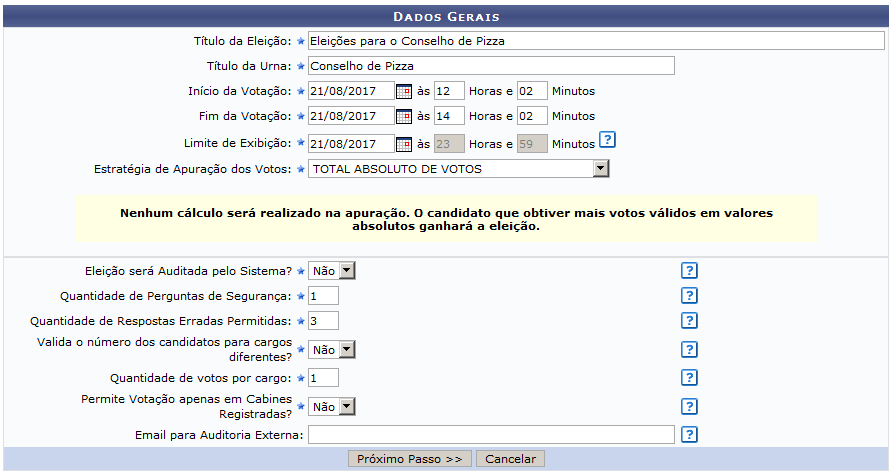Click Email para Auditoria Externa field

pos(491,435)
